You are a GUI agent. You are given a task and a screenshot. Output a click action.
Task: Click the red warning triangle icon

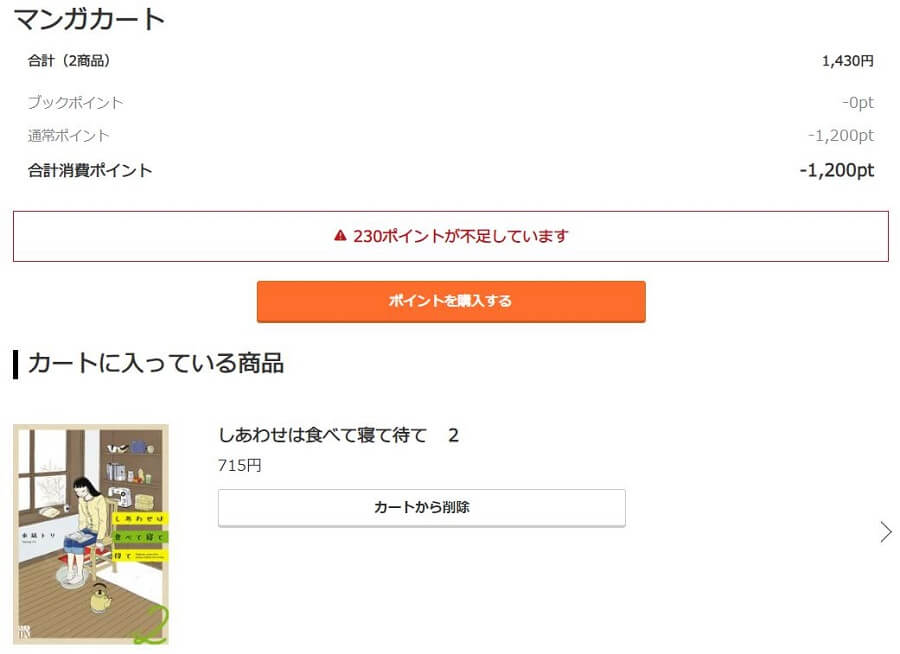pos(340,235)
